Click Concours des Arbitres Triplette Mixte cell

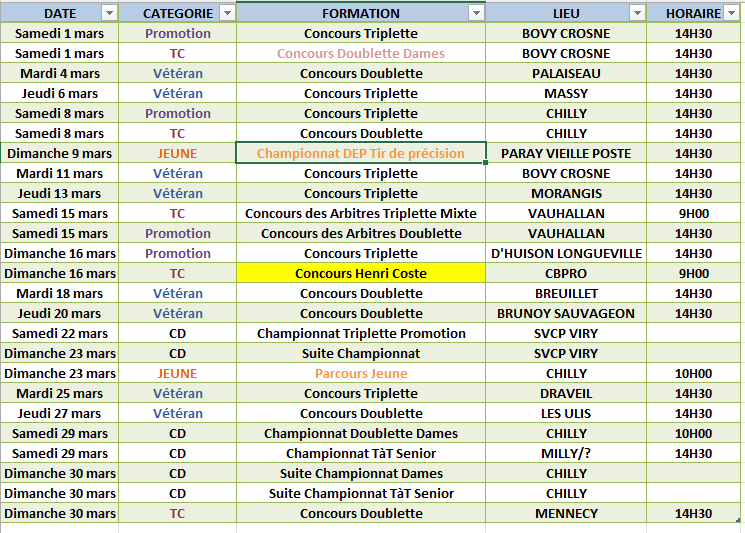(361, 213)
